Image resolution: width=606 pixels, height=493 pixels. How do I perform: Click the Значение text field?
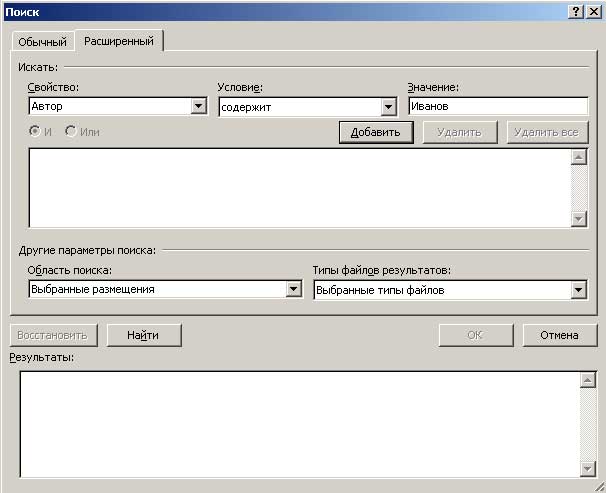pos(497,107)
